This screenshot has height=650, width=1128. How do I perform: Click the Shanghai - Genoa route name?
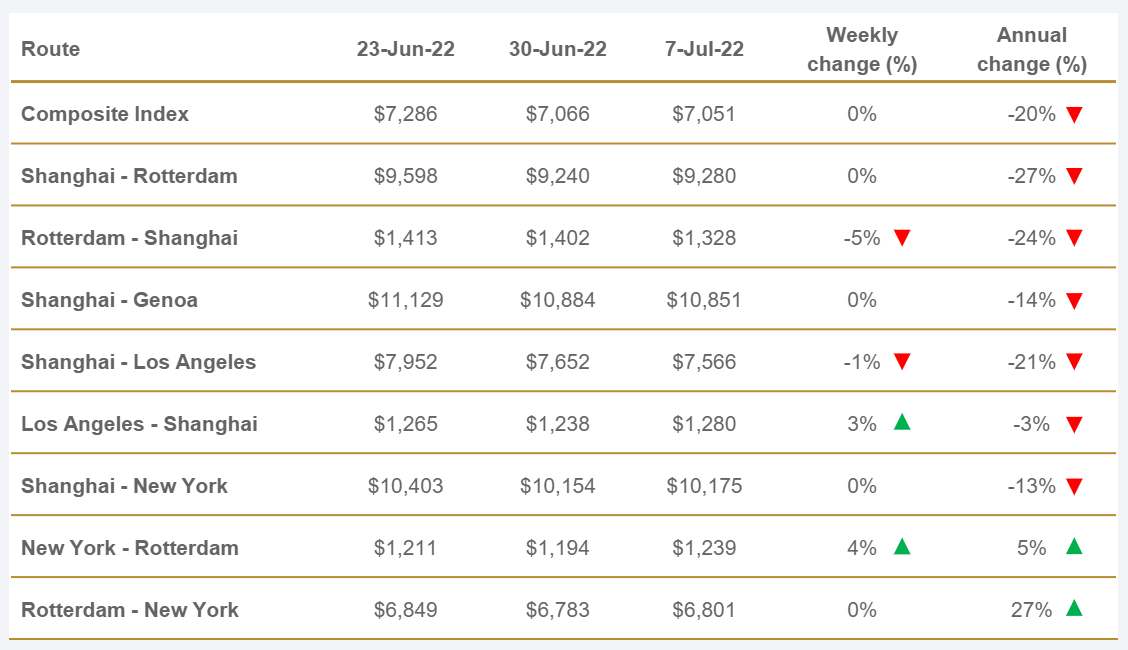(x=109, y=300)
